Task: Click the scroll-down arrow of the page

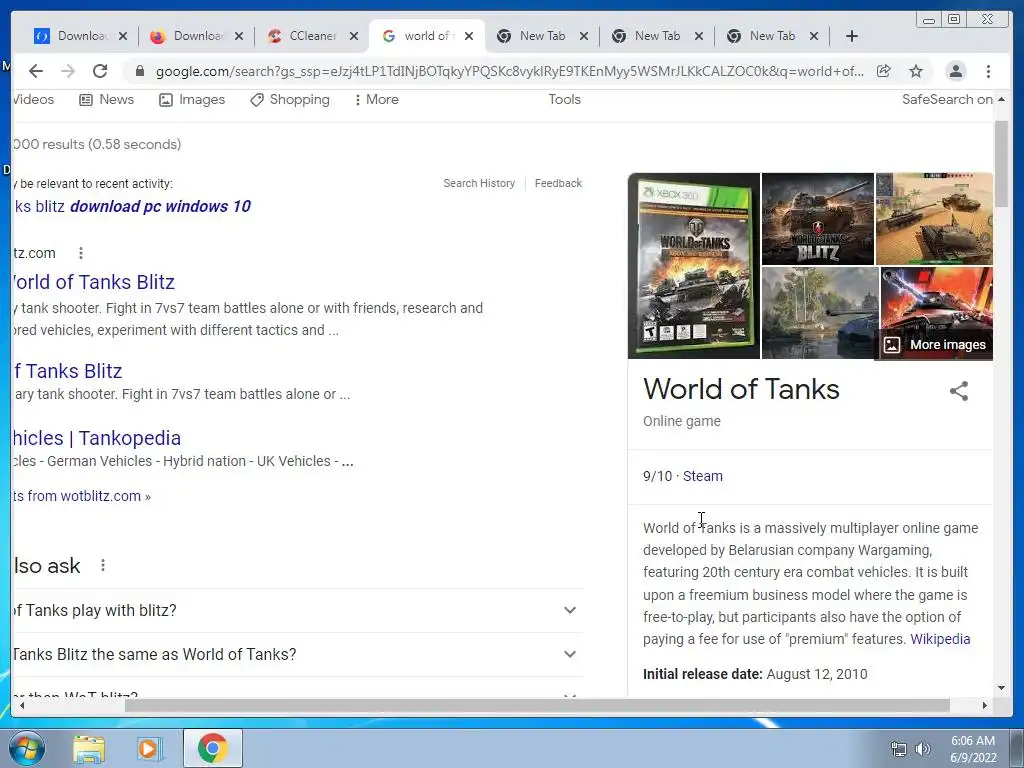Action: click(1001, 688)
